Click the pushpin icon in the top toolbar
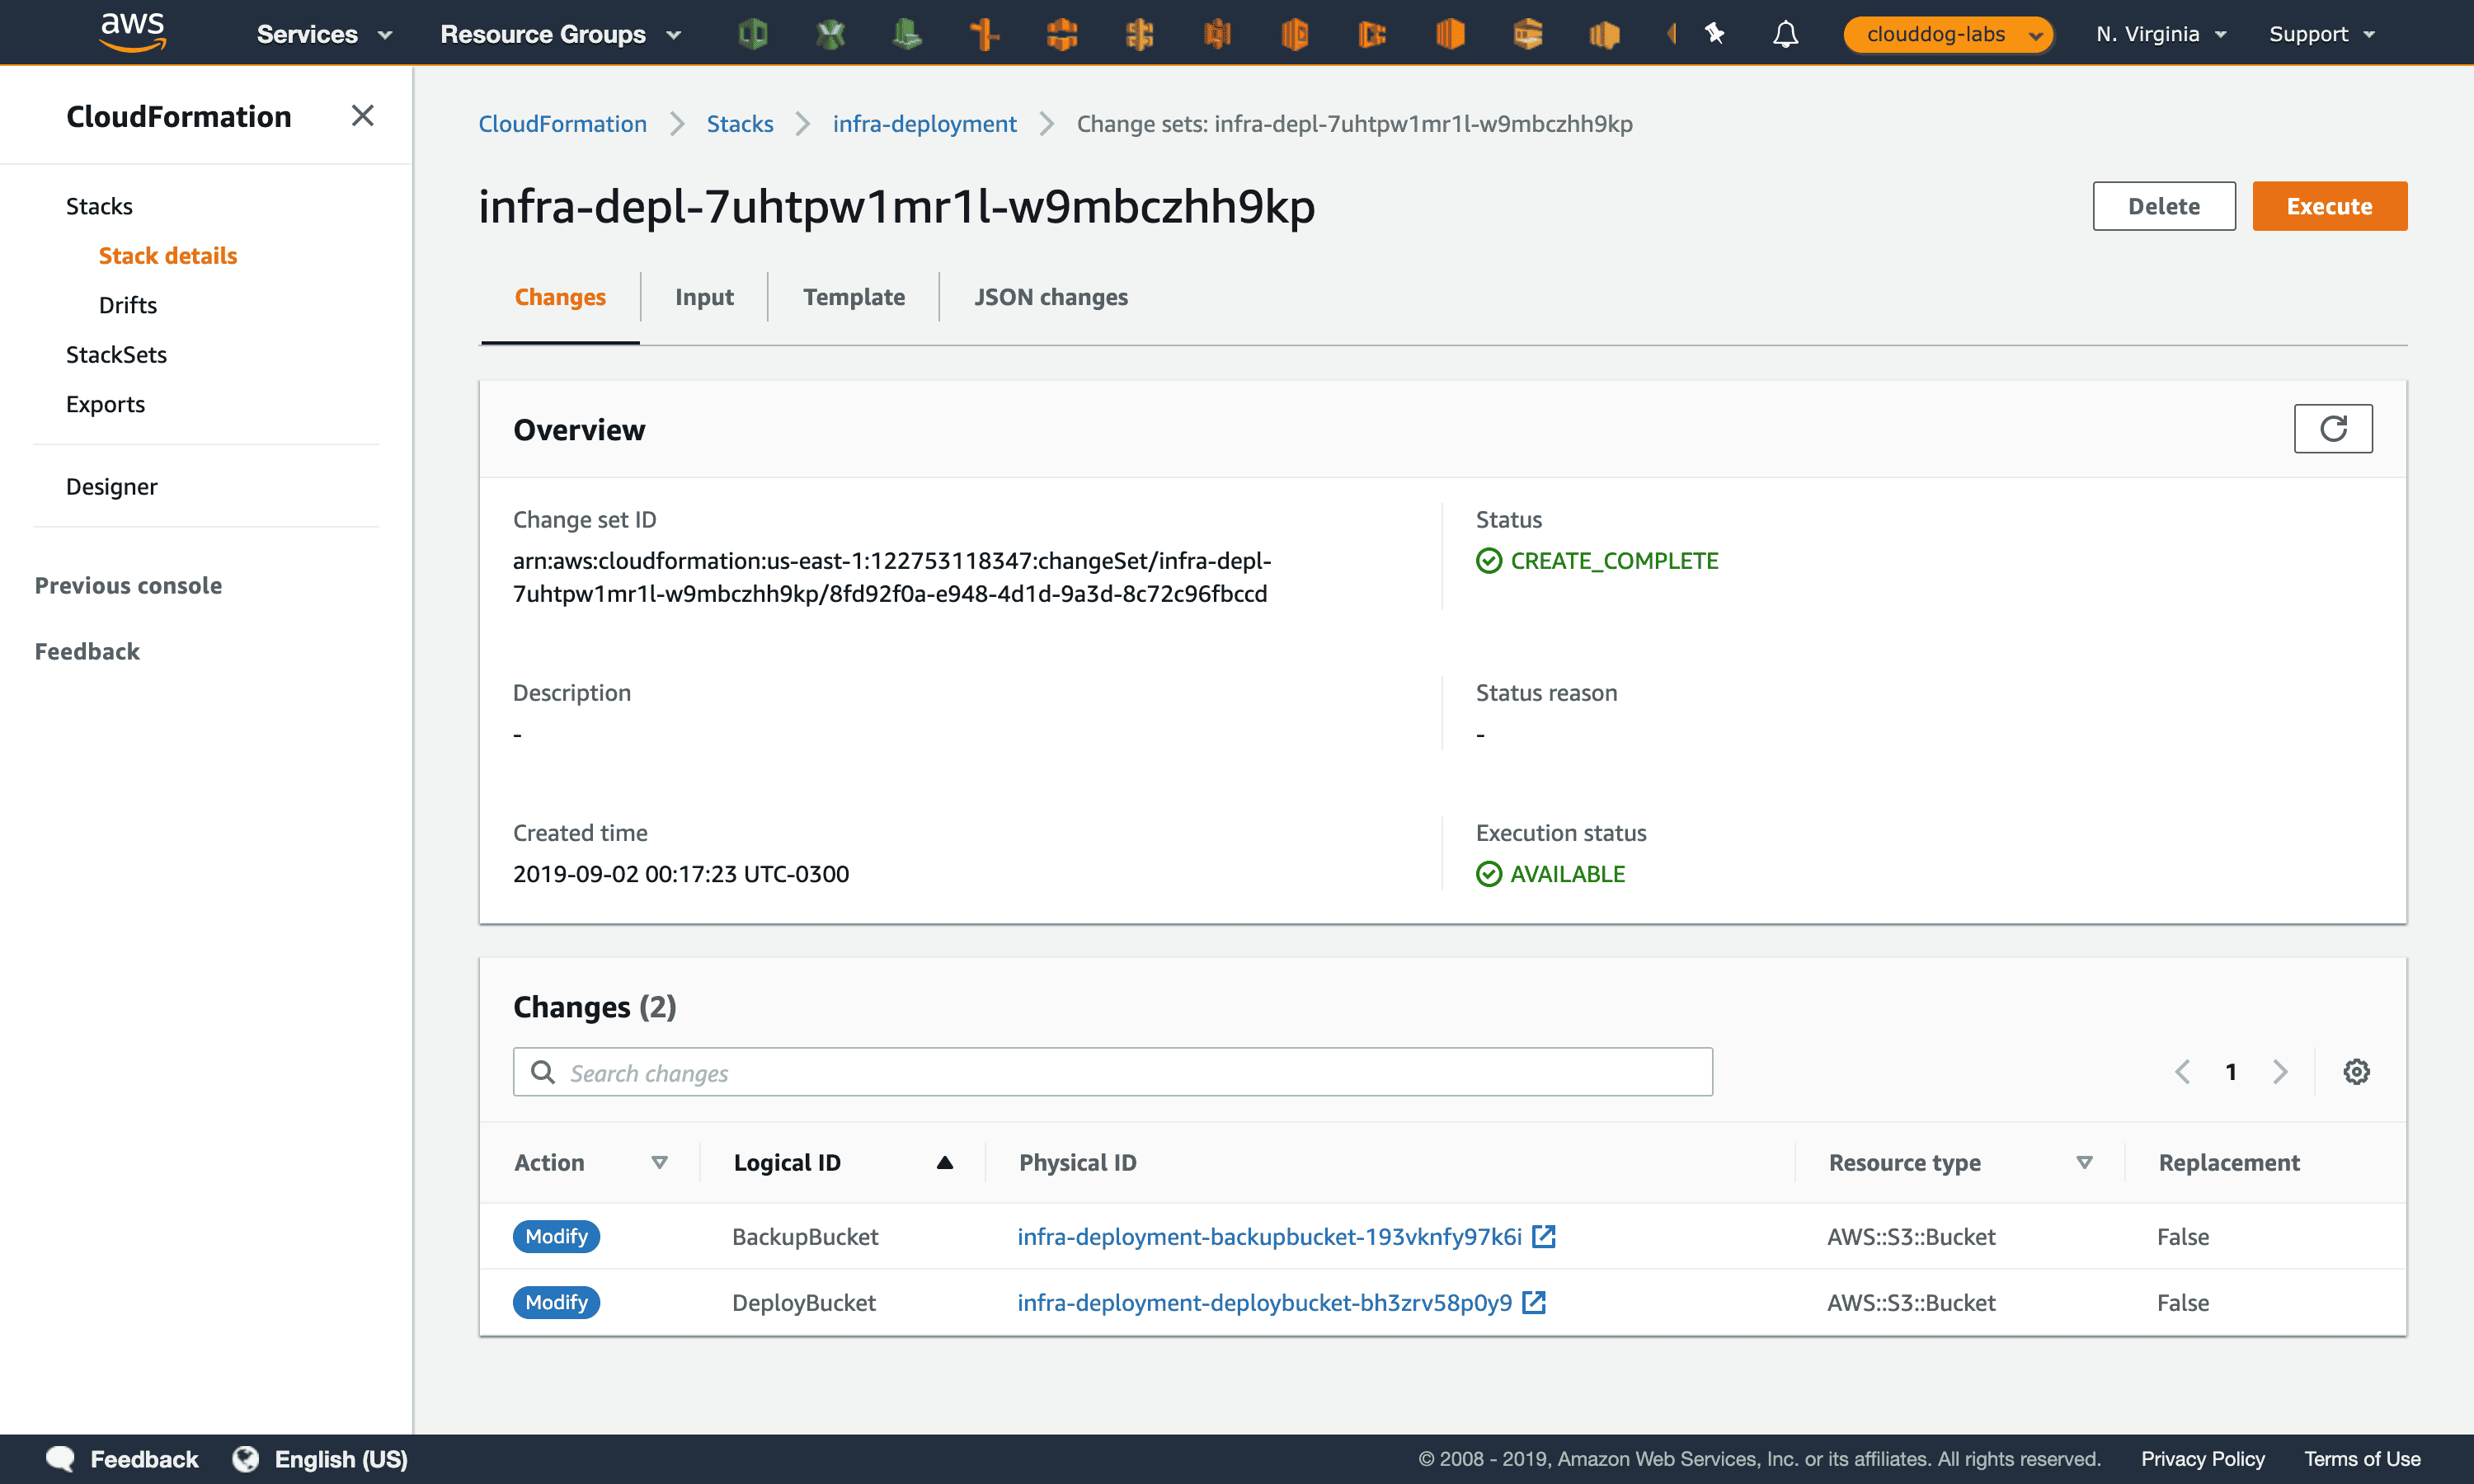This screenshot has height=1484, width=2474. [x=1715, y=33]
